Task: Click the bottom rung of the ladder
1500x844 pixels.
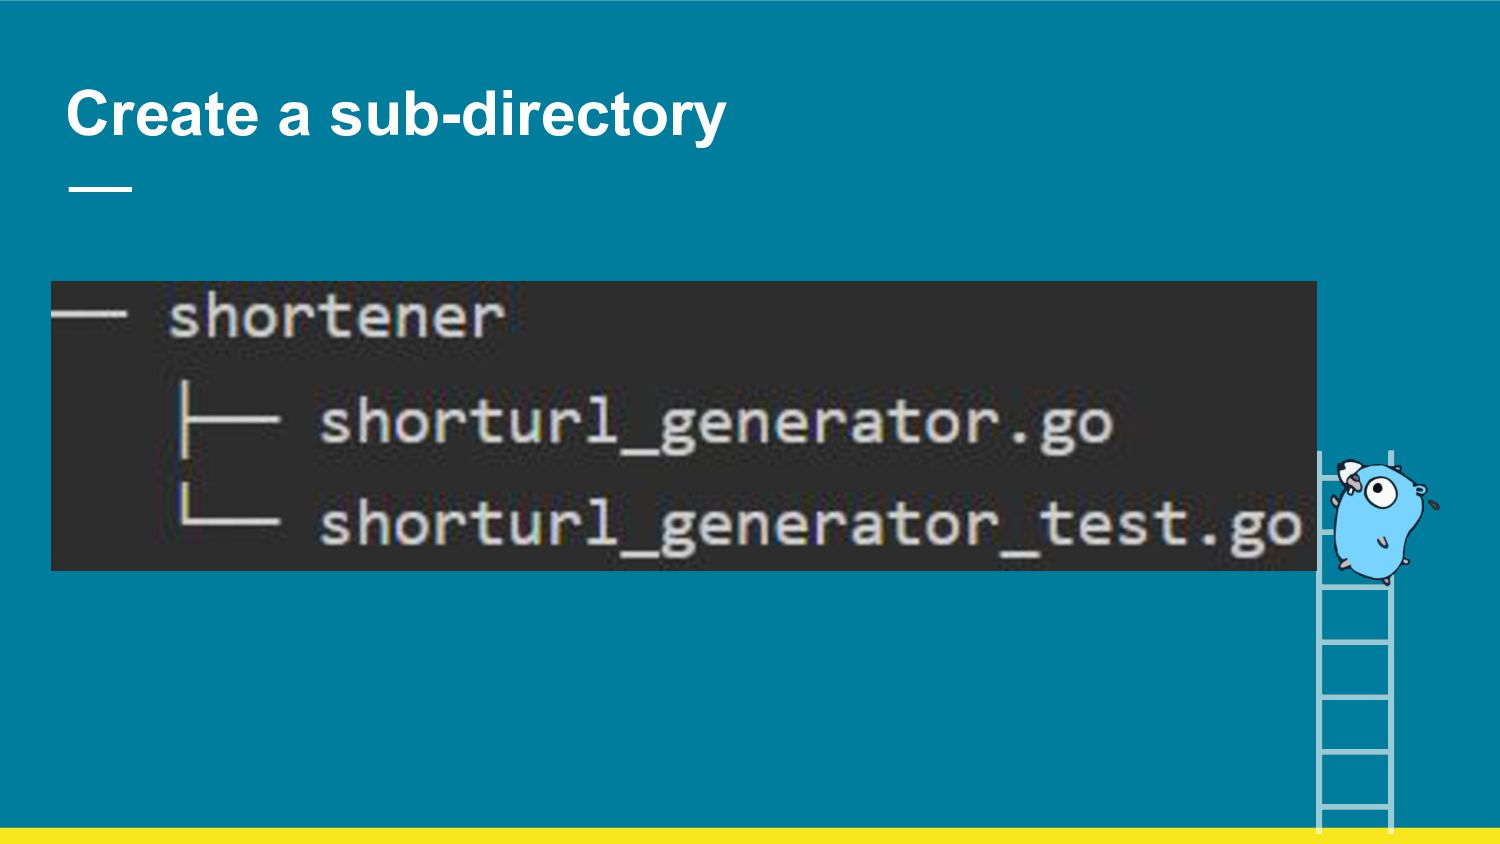Action: (x=1355, y=806)
